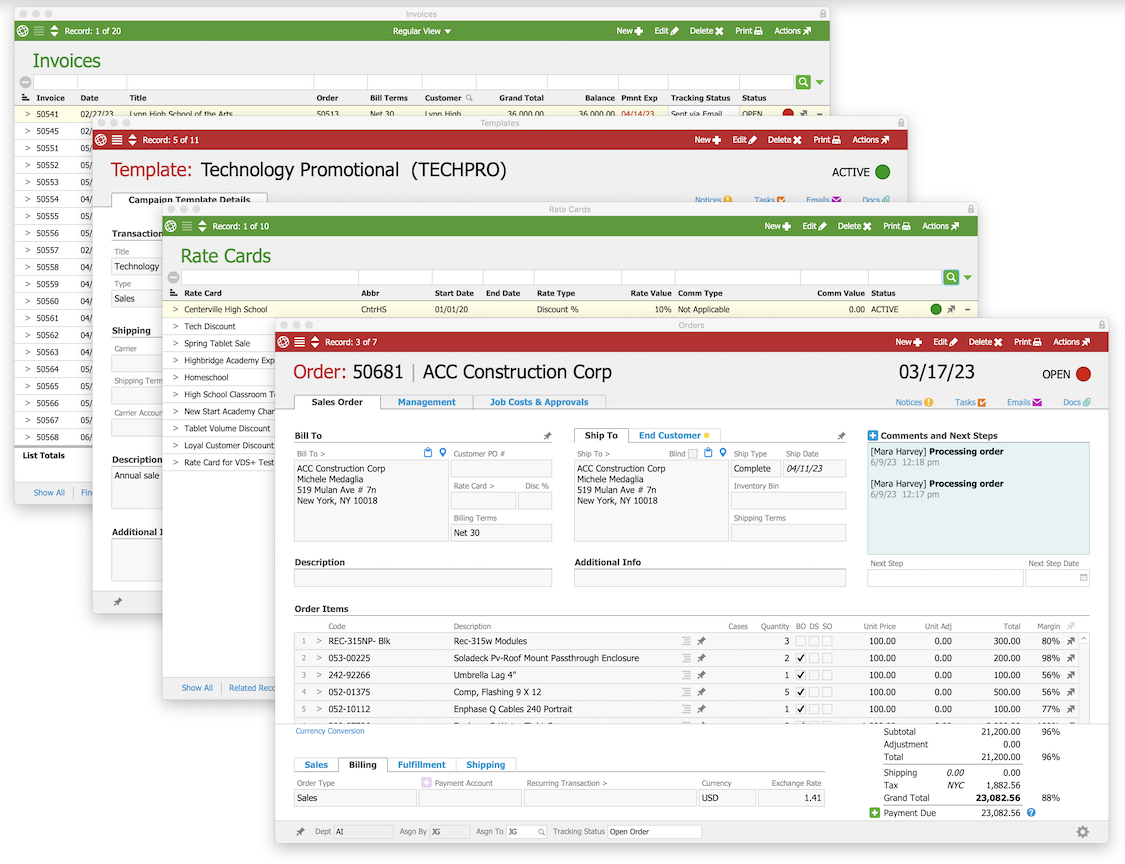This screenshot has height=864, width=1125.
Task: Uncheck BO checkbox for Soladeck Pv-Roof Mount row
Action: (x=800, y=658)
